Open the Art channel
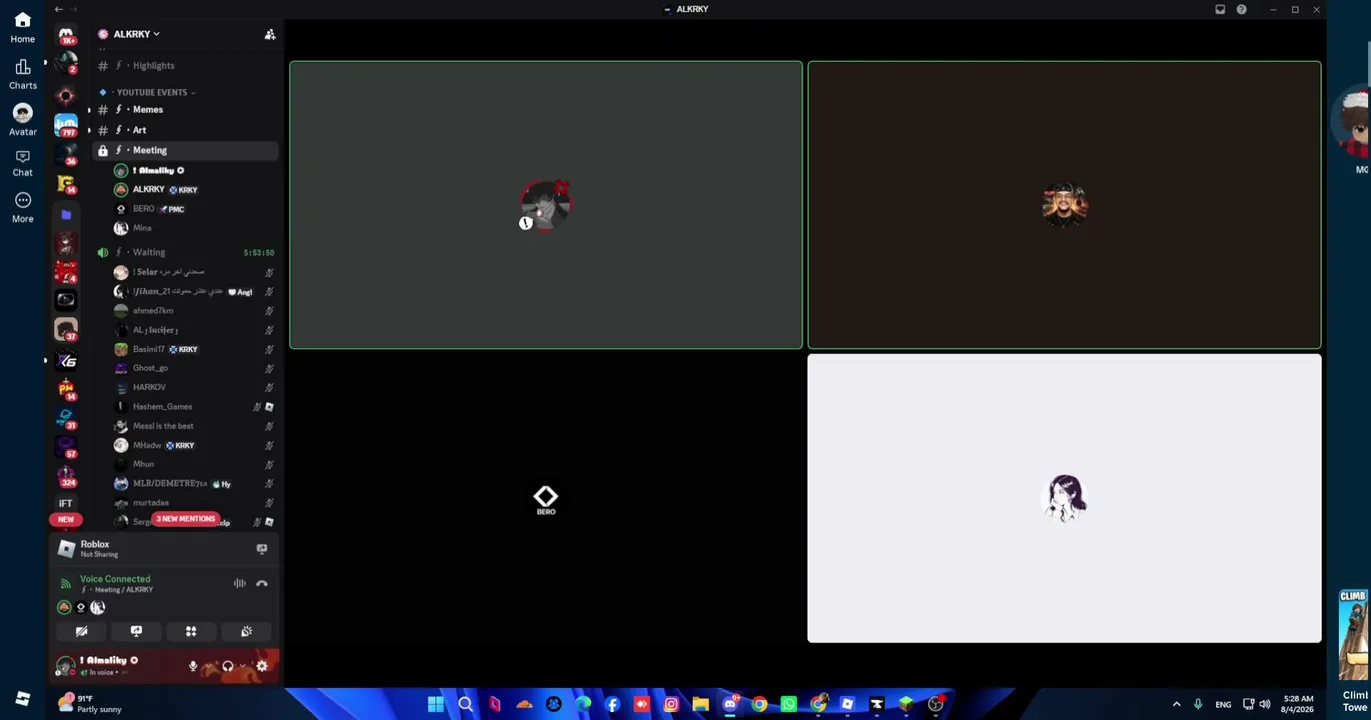The height and width of the screenshot is (720, 1371). click(186, 130)
